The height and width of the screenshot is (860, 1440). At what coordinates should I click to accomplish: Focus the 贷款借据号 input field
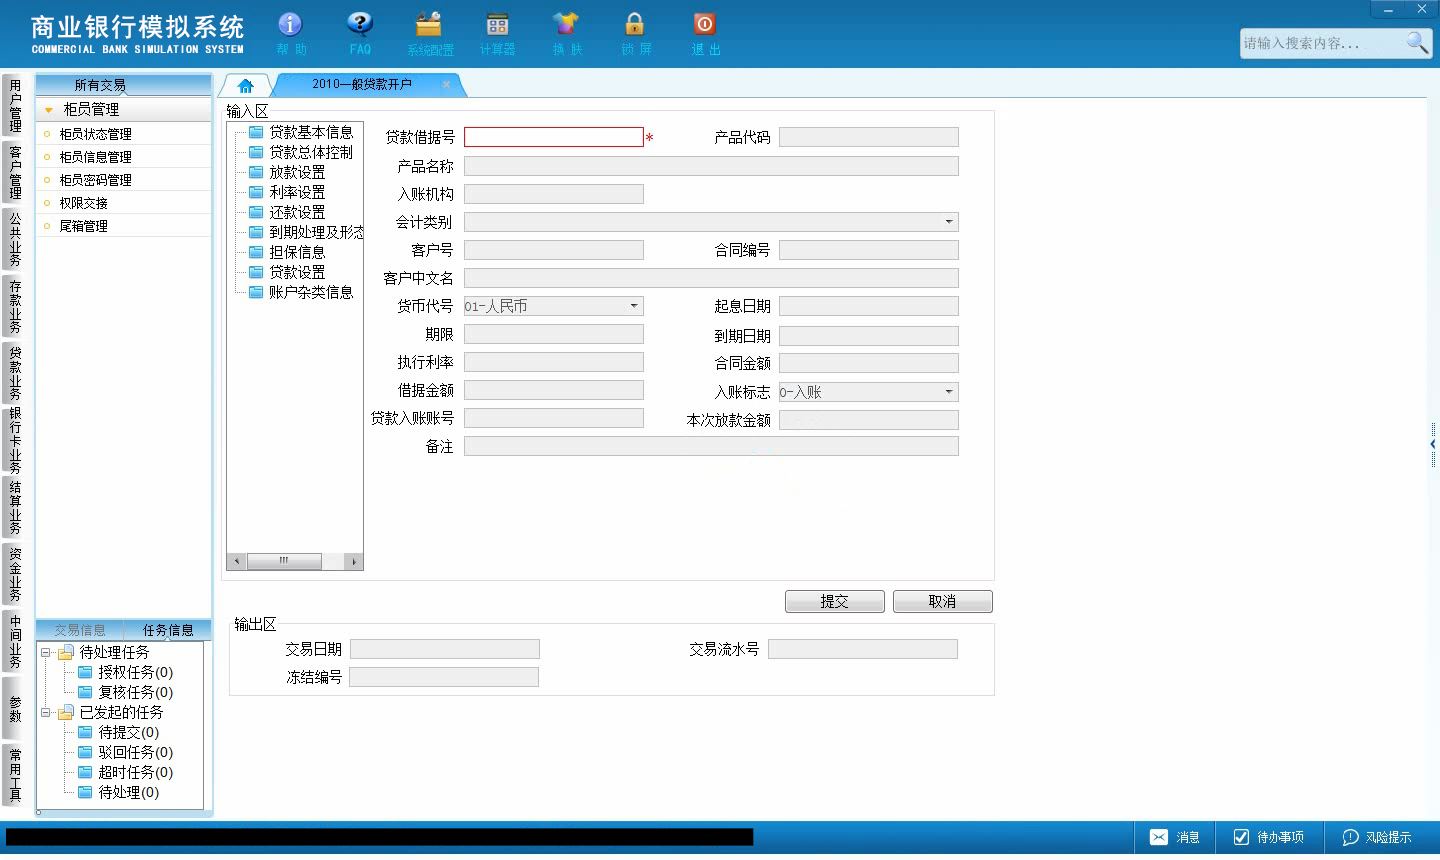(x=554, y=137)
